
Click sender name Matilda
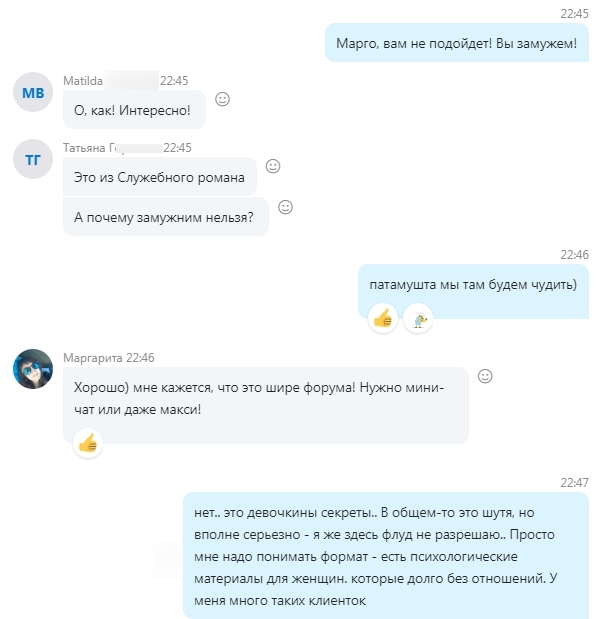click(83, 81)
